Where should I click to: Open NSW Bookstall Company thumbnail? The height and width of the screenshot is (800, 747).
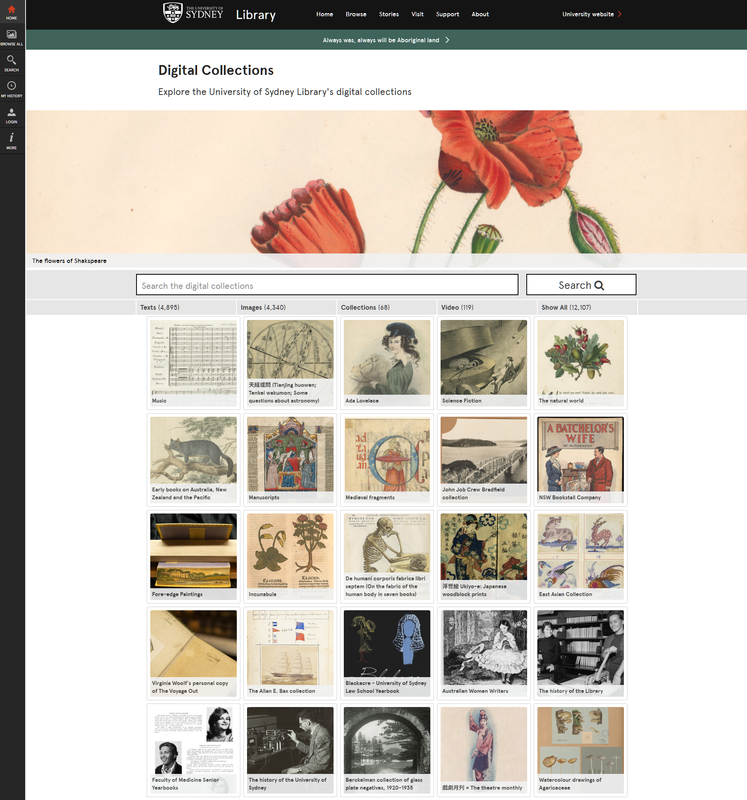coord(581,460)
